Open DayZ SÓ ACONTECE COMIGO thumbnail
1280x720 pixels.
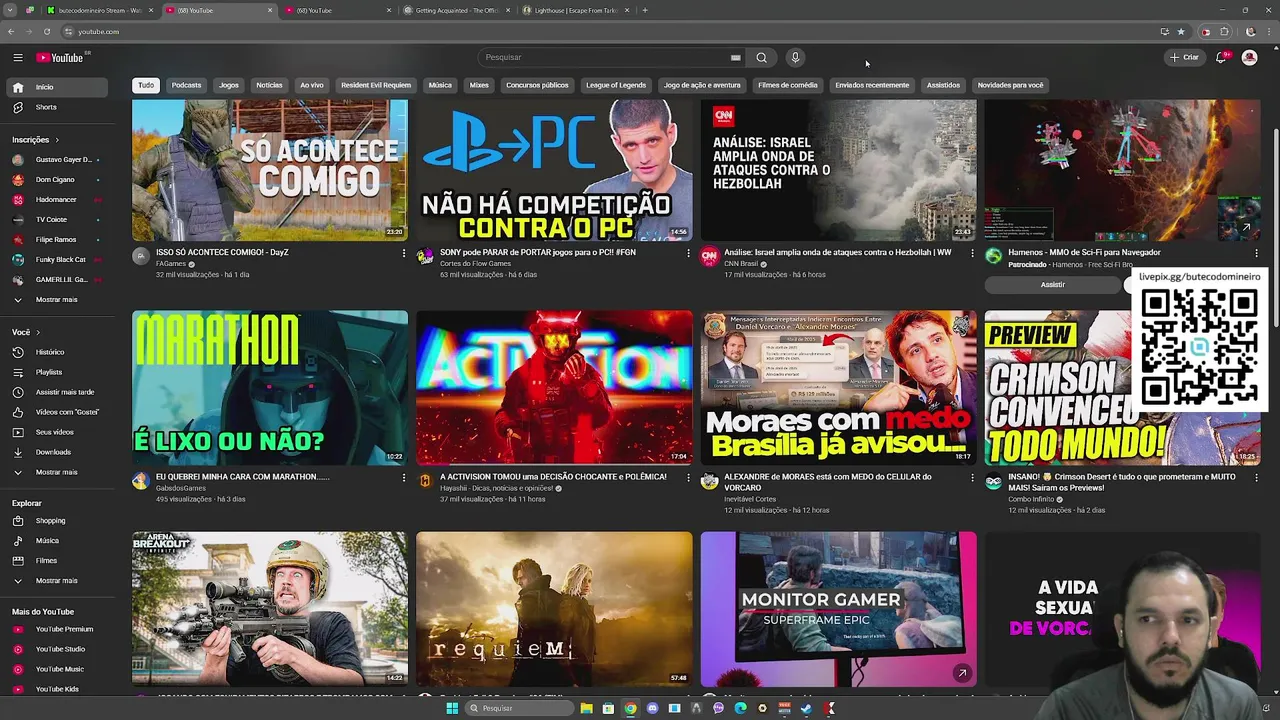[x=270, y=170]
